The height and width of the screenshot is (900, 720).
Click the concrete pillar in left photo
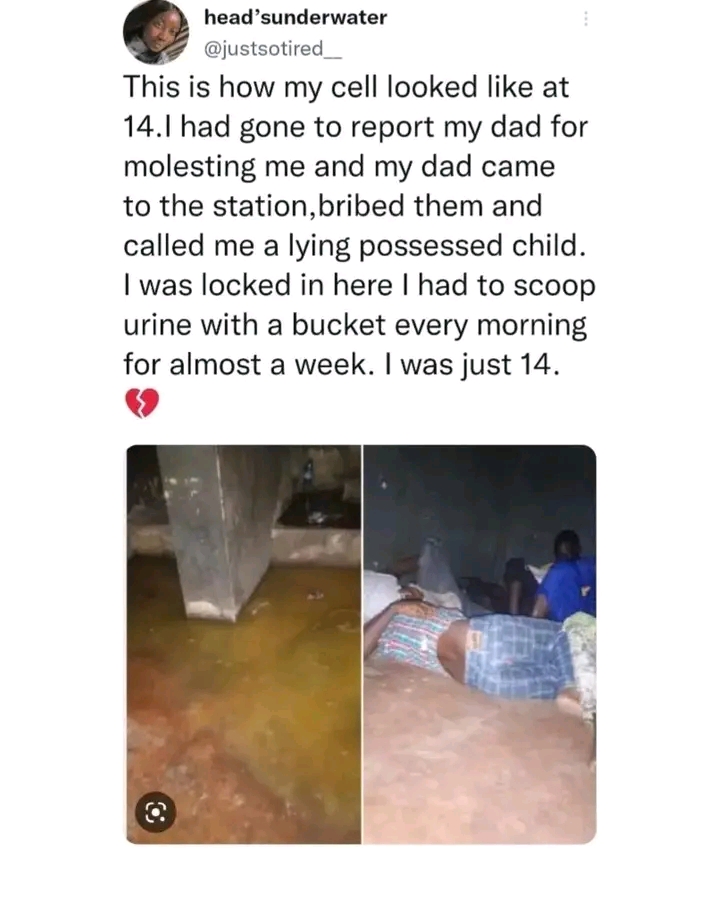point(221,534)
